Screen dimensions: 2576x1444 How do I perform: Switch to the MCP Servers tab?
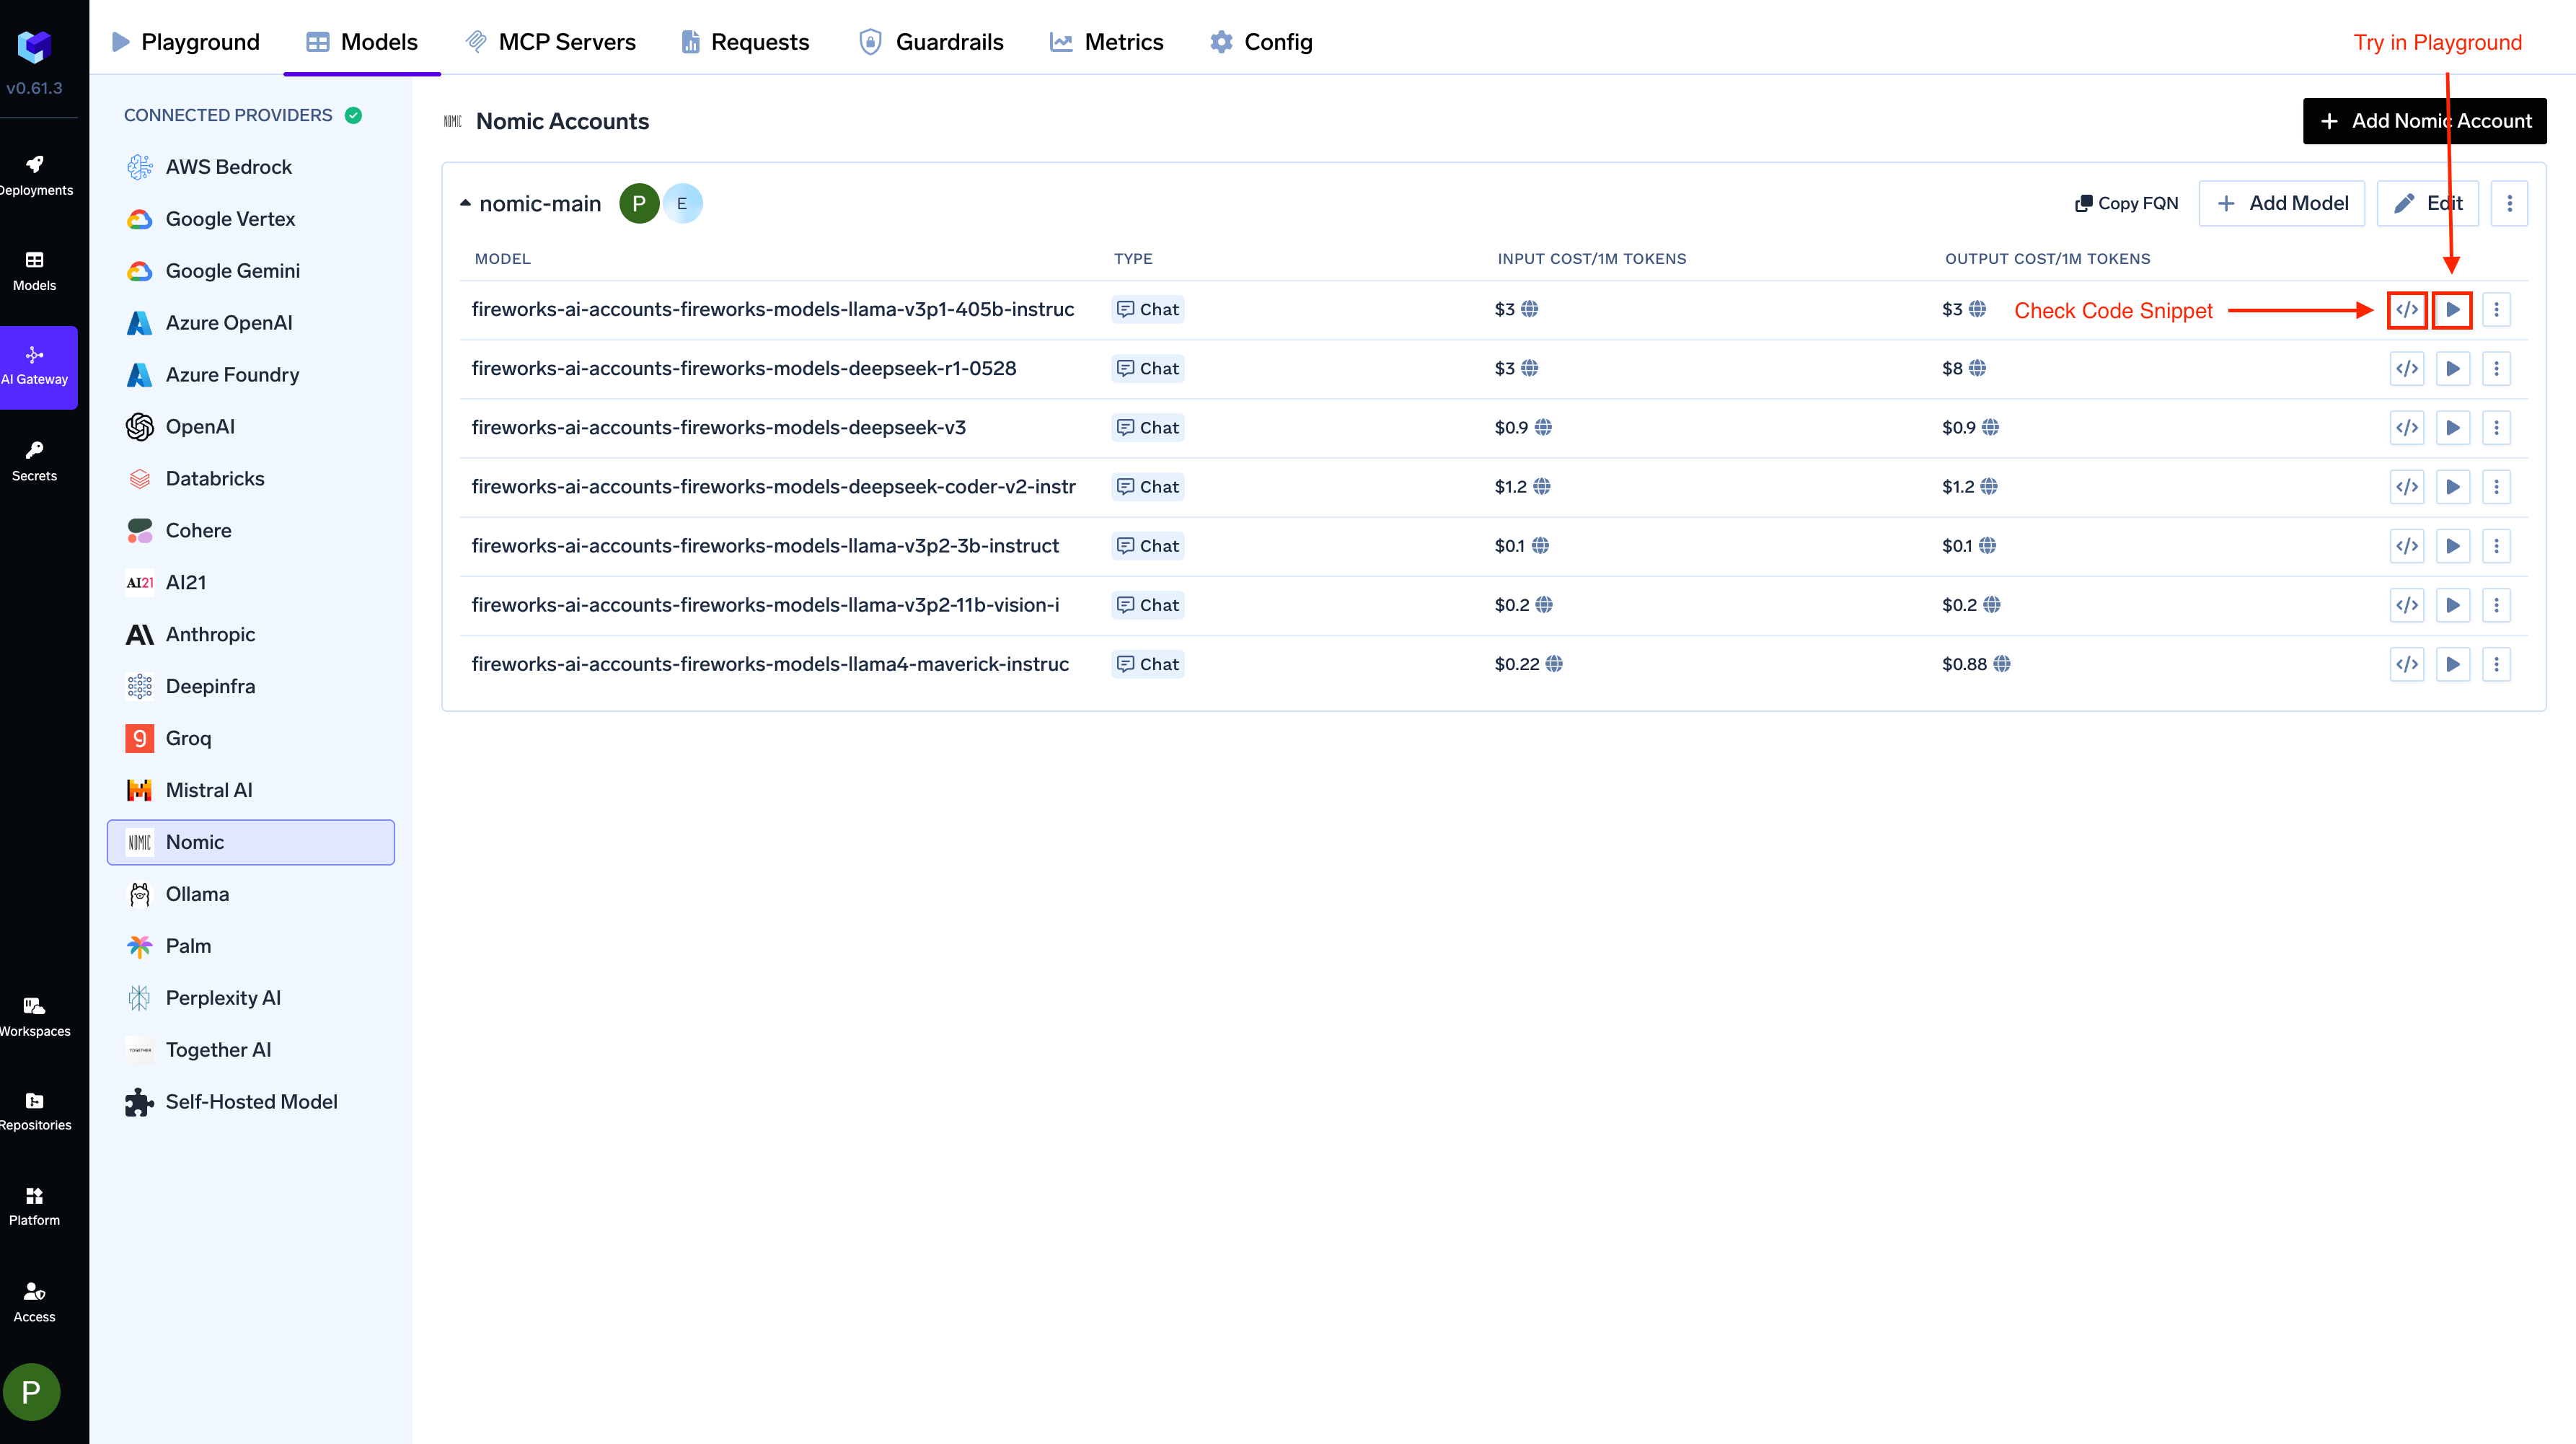tap(551, 42)
